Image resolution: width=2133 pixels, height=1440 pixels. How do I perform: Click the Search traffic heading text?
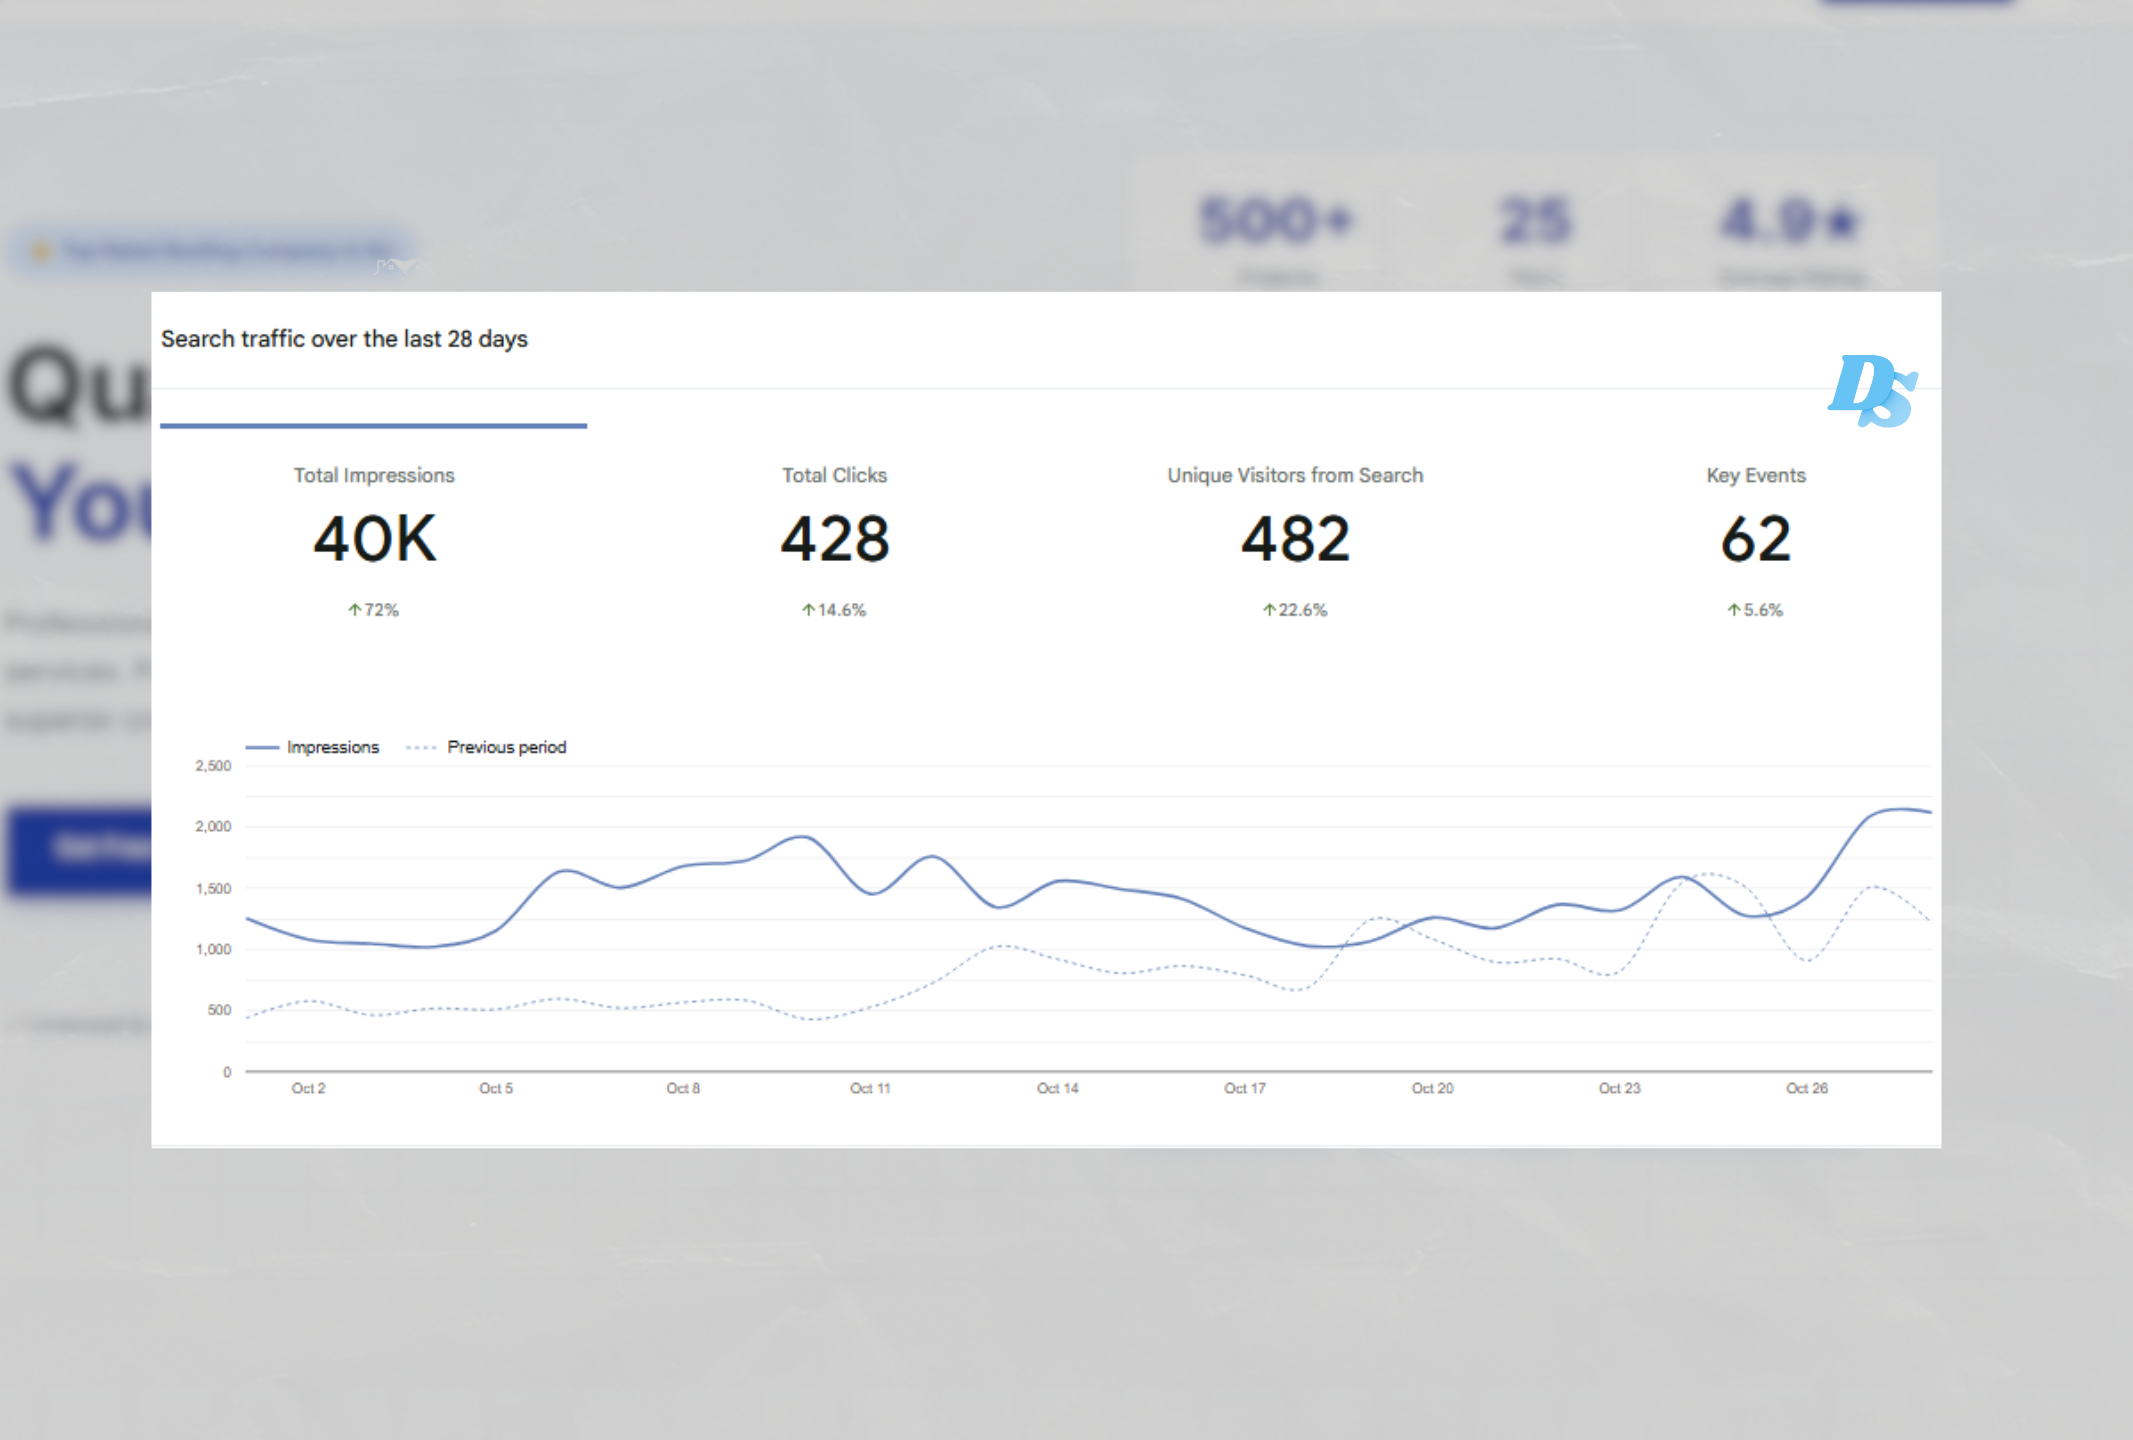click(344, 339)
